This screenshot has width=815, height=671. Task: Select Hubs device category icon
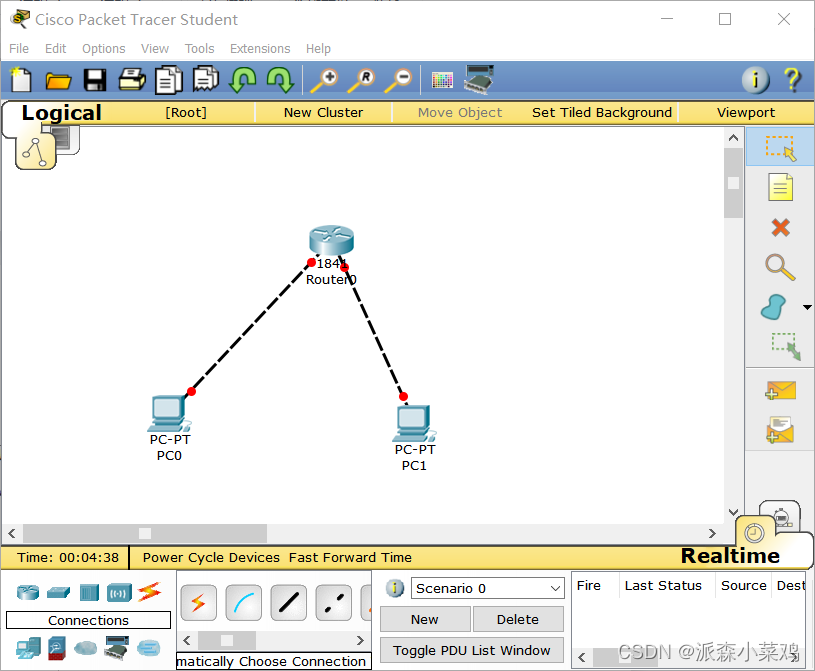(x=89, y=593)
